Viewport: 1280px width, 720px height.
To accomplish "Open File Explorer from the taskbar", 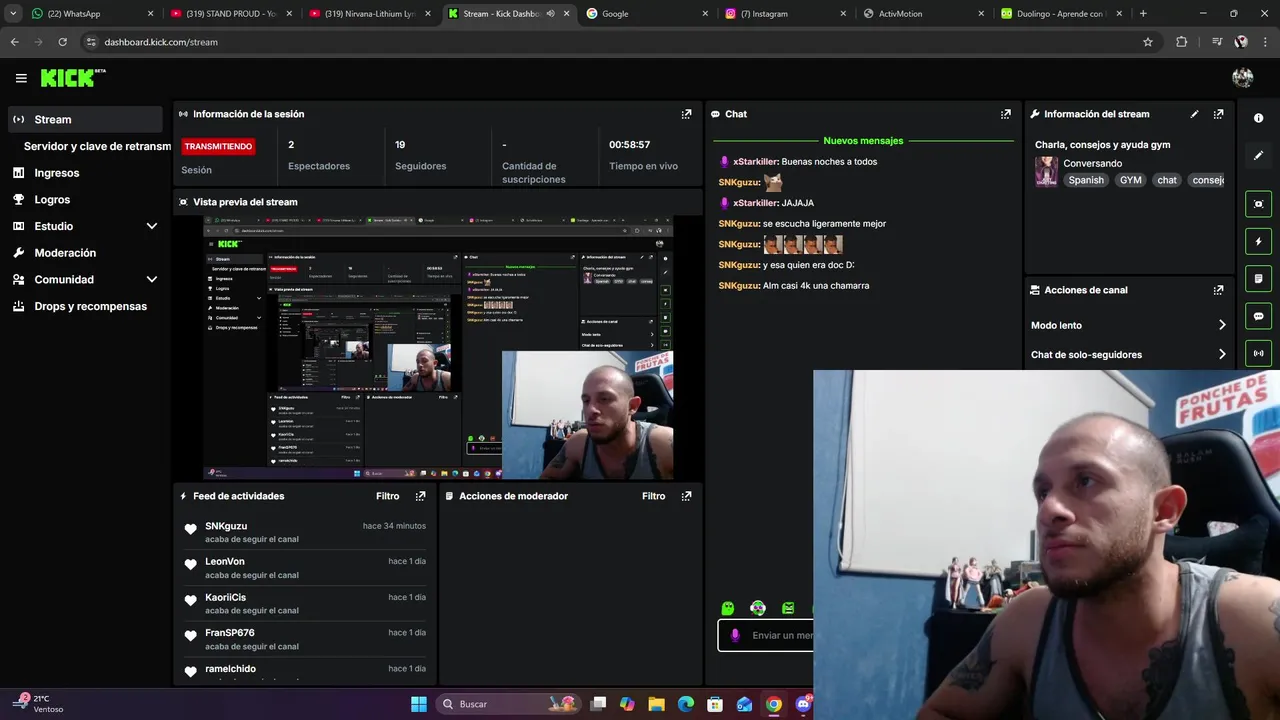I will pos(656,704).
